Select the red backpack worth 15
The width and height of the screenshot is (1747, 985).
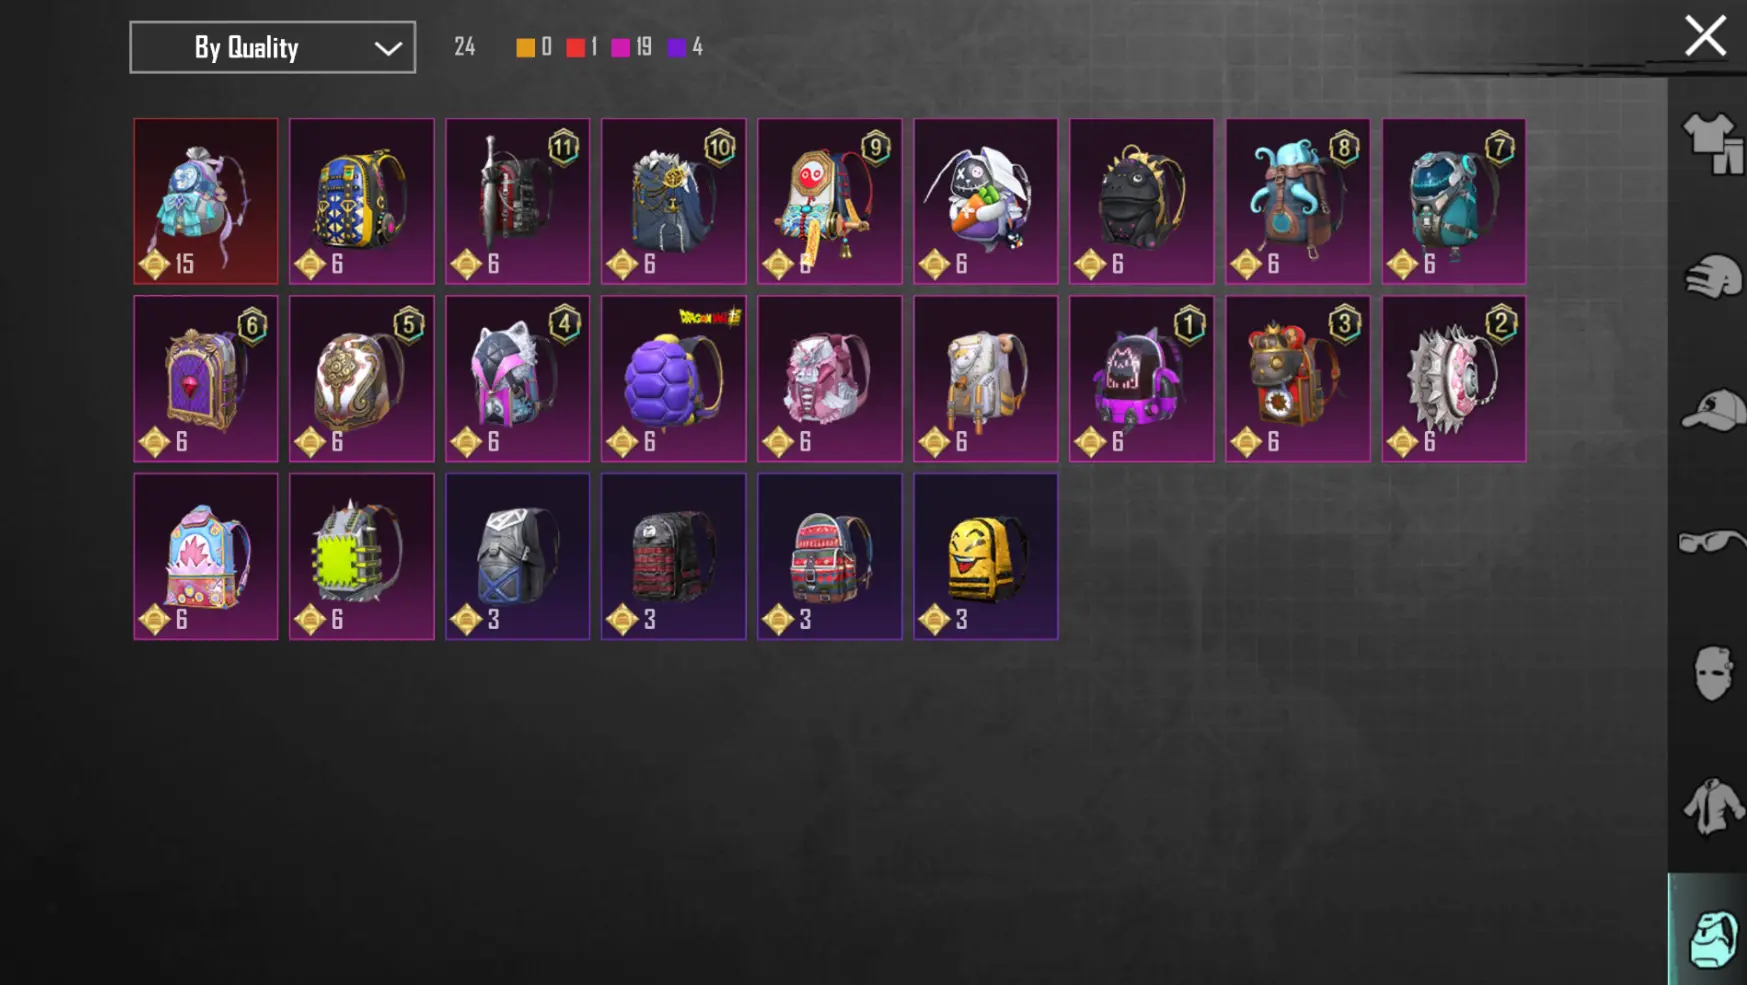[206, 201]
